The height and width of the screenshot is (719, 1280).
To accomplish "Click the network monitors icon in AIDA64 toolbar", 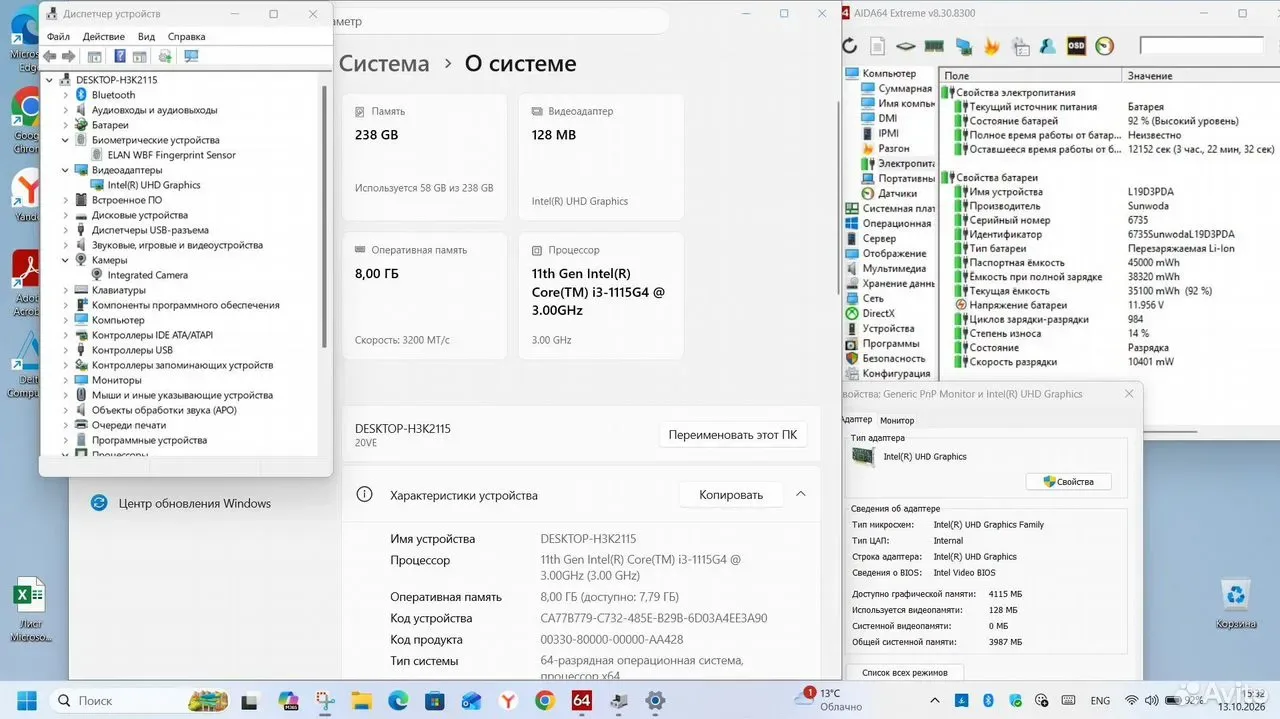I will [x=963, y=46].
